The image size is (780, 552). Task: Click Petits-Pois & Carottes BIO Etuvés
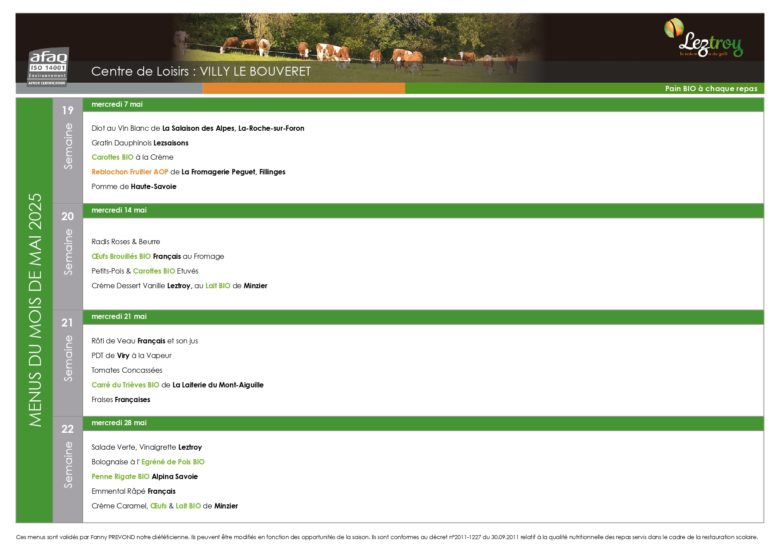(x=145, y=271)
